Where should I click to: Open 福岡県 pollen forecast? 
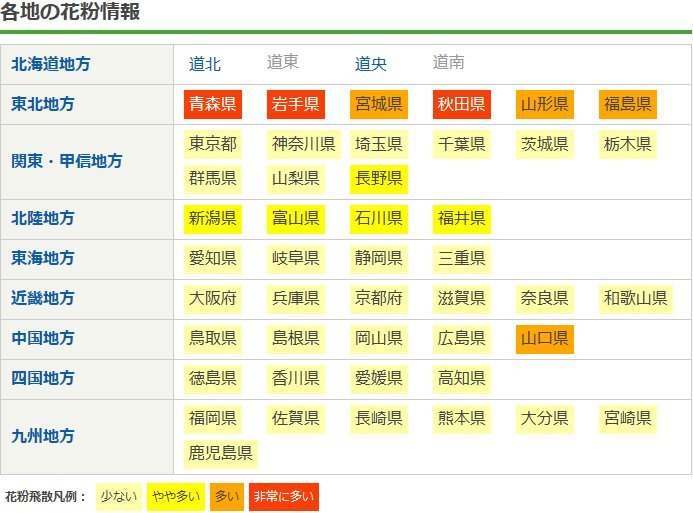coord(212,417)
